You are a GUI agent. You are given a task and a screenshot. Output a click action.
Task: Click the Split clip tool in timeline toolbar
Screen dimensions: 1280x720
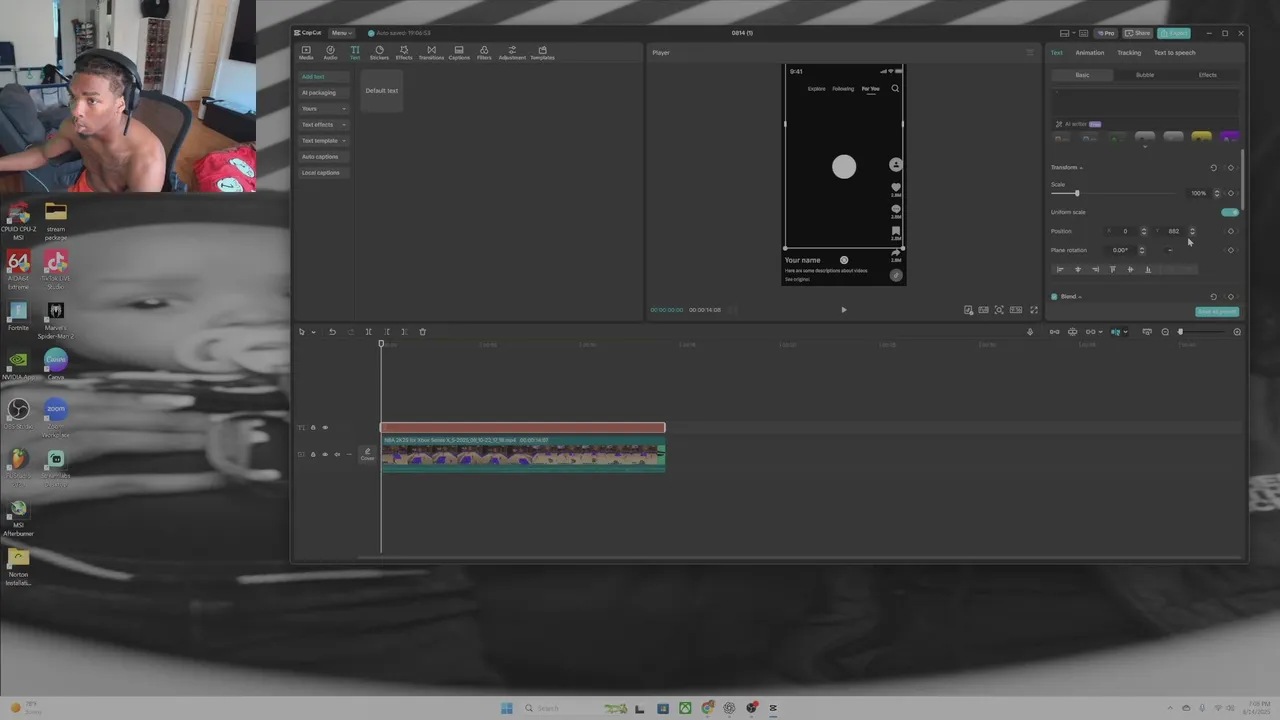coord(368,332)
